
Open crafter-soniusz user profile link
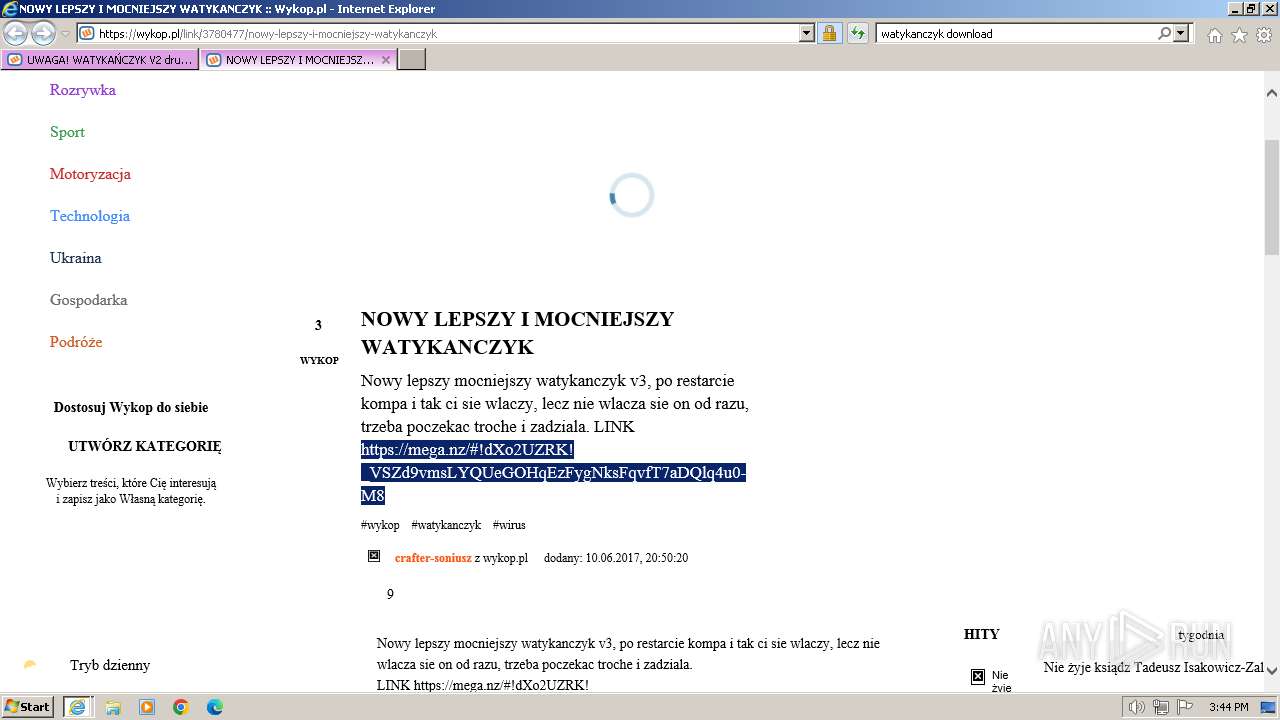(x=433, y=558)
